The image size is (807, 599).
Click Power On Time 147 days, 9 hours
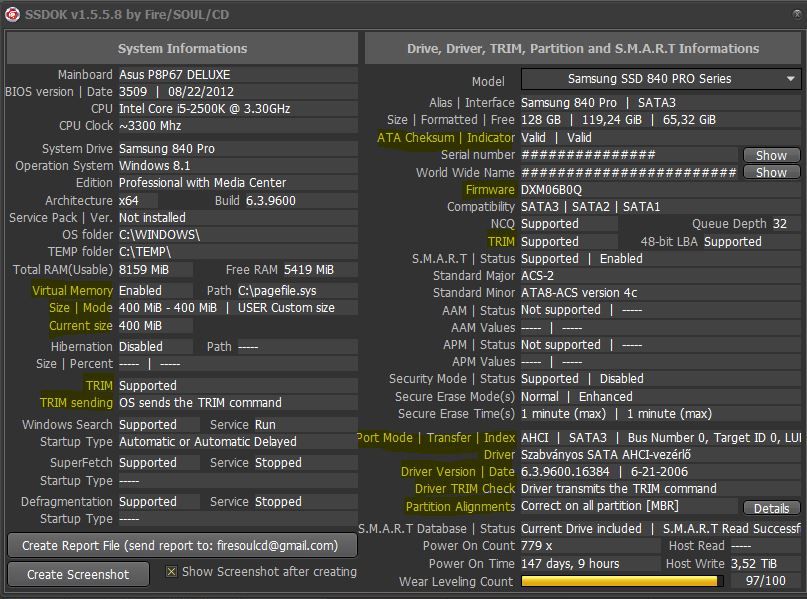click(x=570, y=563)
